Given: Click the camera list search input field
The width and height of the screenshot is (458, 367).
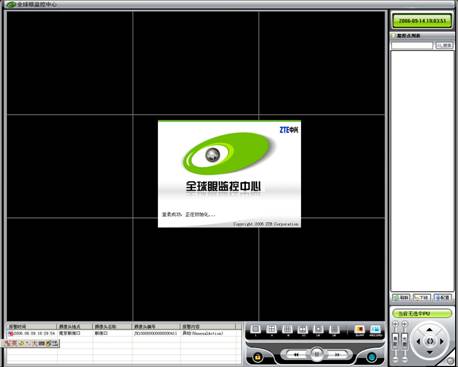Looking at the screenshot, I should coord(412,45).
